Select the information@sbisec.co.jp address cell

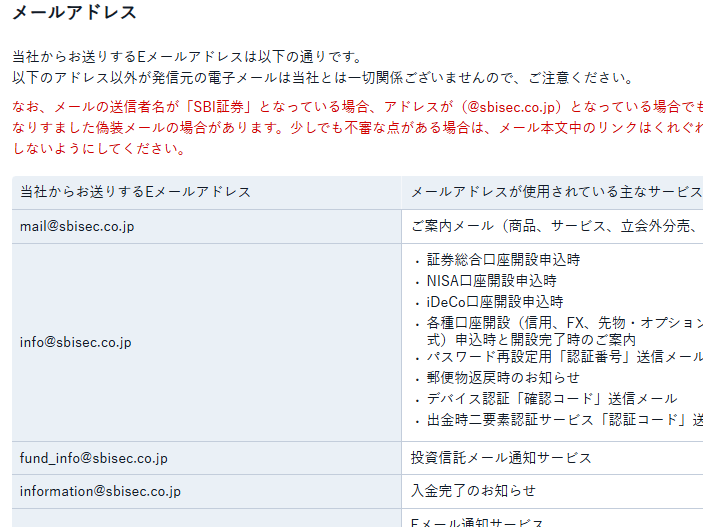coord(100,491)
